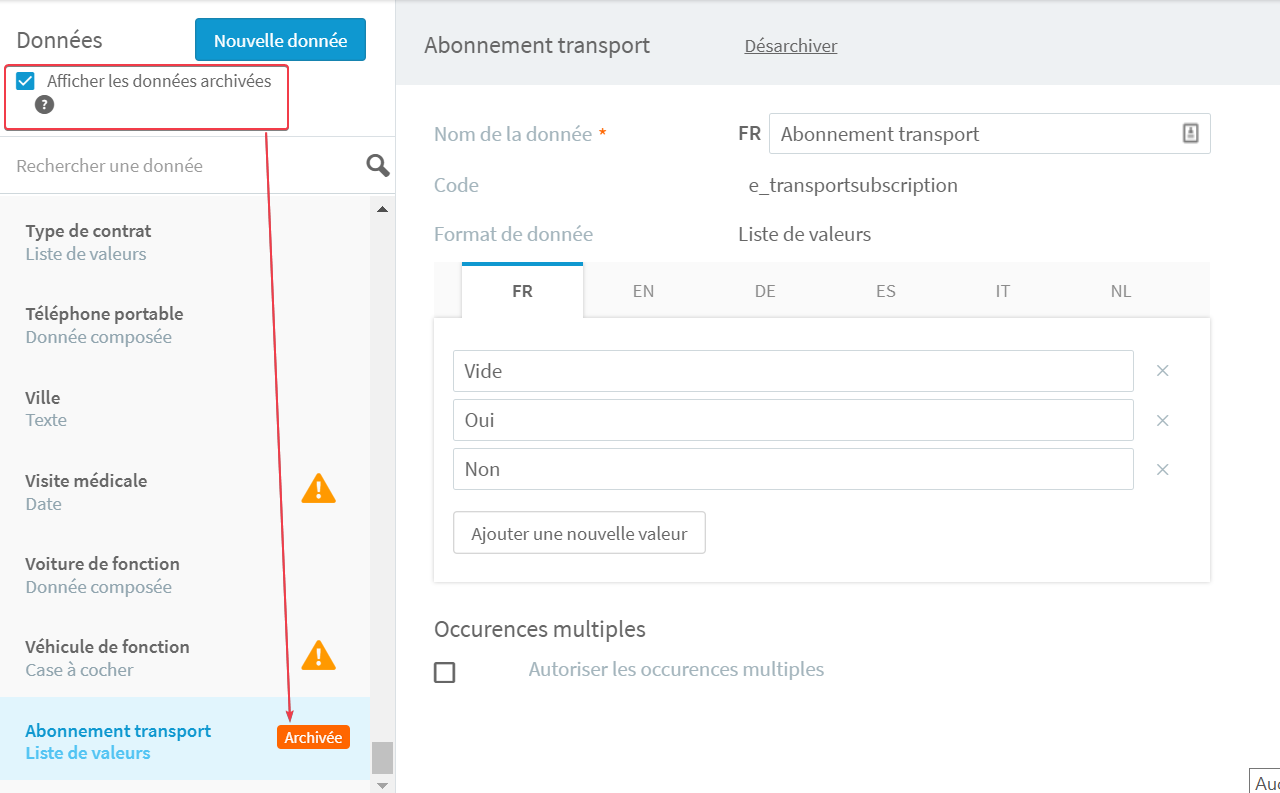Viewport: 1280px width, 793px height.
Task: Open the help question mark icon
Action: [44, 105]
